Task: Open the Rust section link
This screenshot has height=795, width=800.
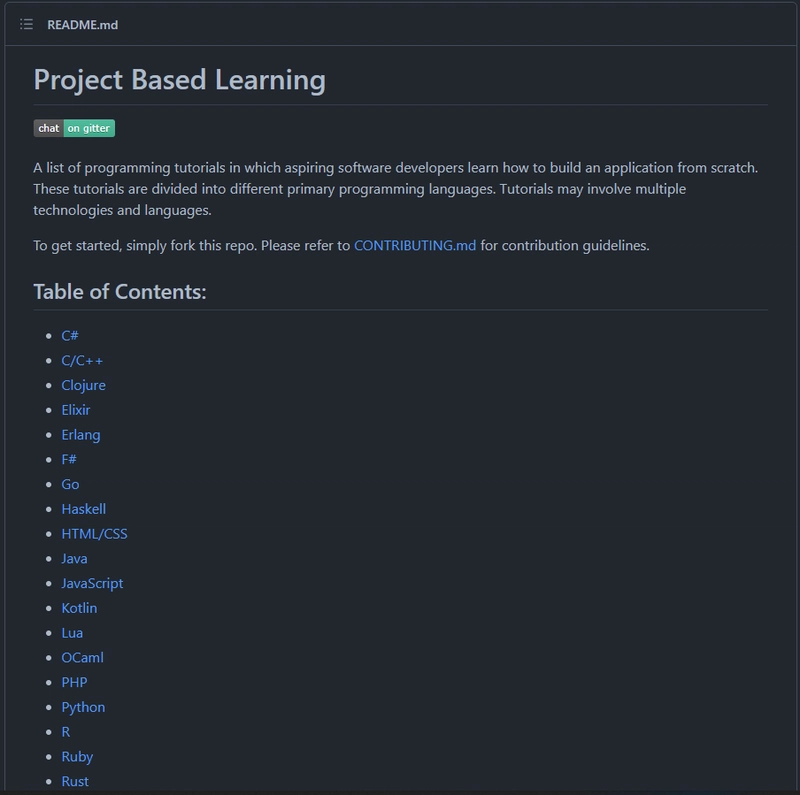Action: (75, 781)
